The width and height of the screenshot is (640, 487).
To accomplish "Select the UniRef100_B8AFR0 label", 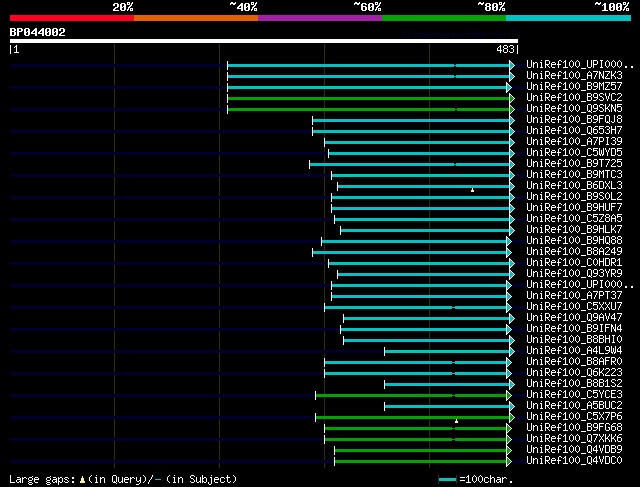I will point(574,362).
